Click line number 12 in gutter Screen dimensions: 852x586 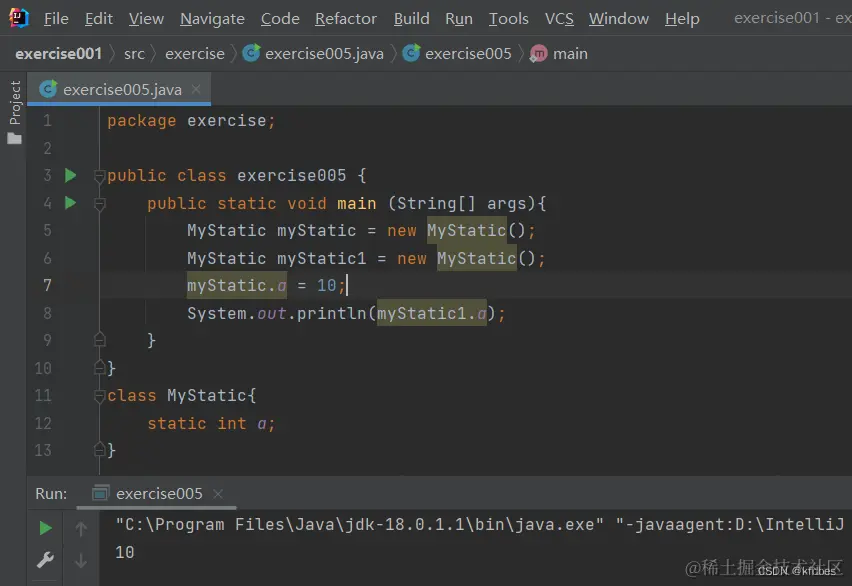tap(43, 423)
